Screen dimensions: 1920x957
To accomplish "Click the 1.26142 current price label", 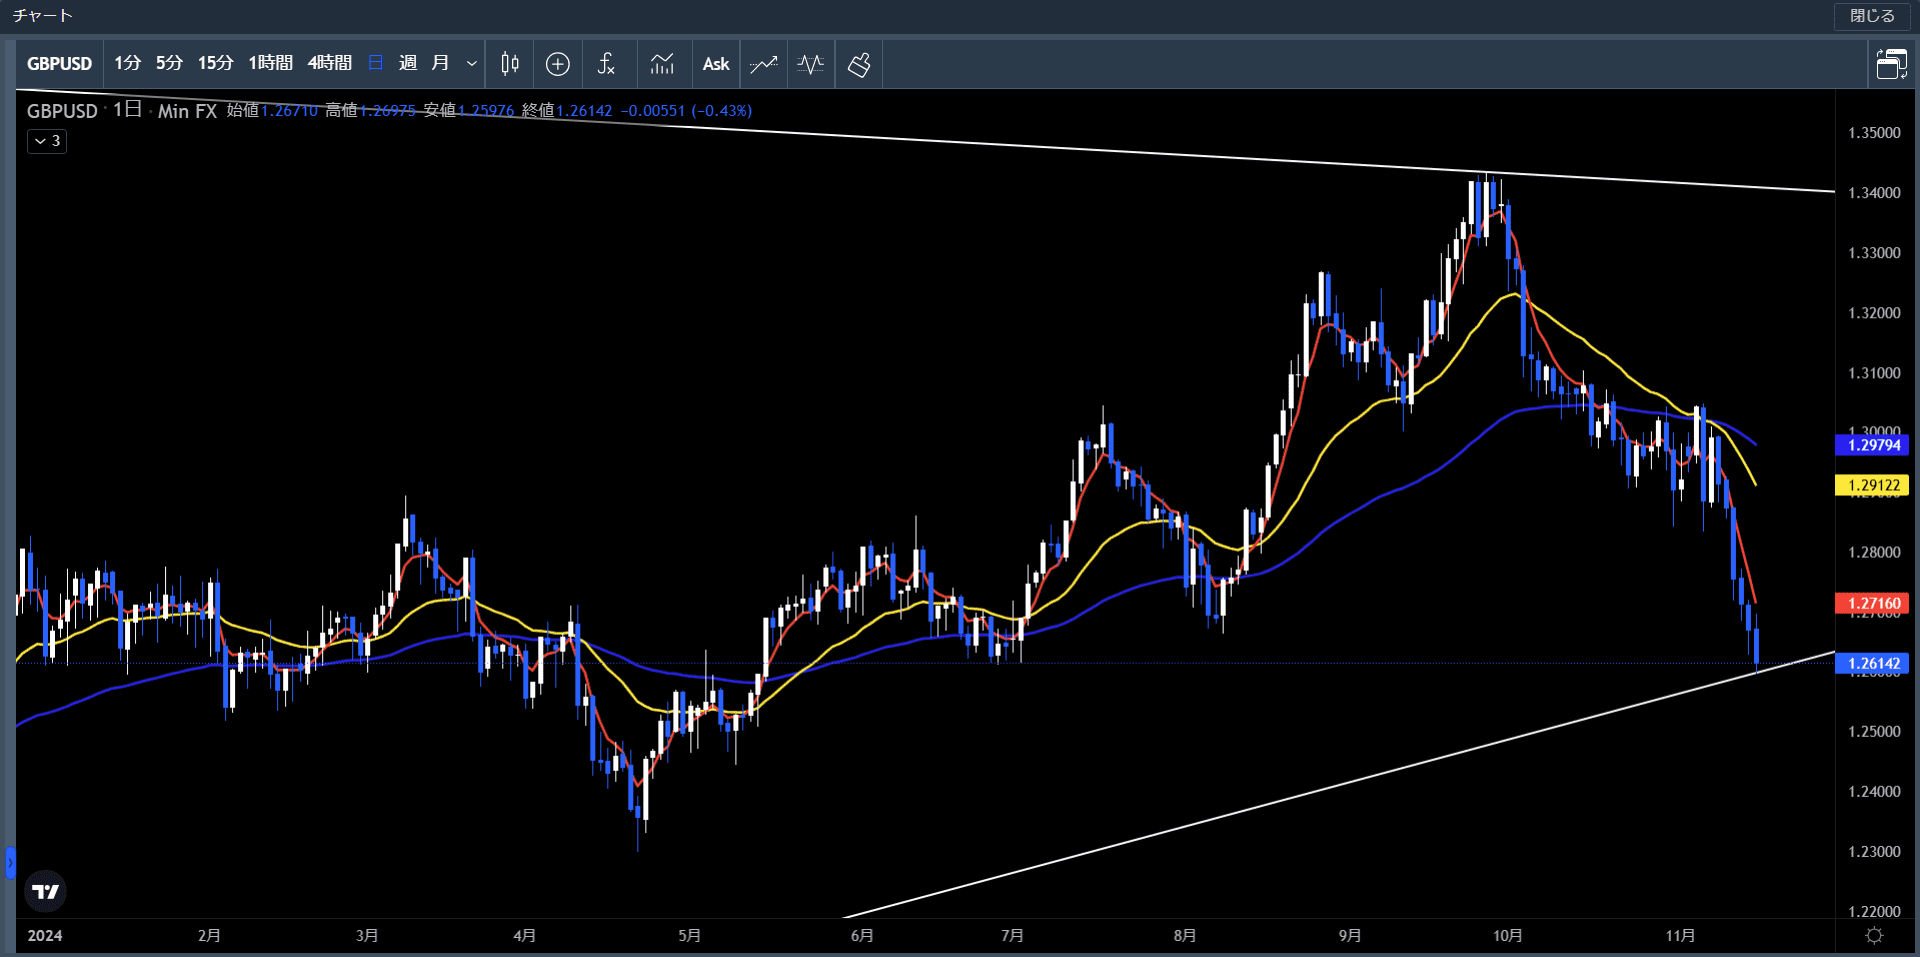I will [x=1873, y=663].
